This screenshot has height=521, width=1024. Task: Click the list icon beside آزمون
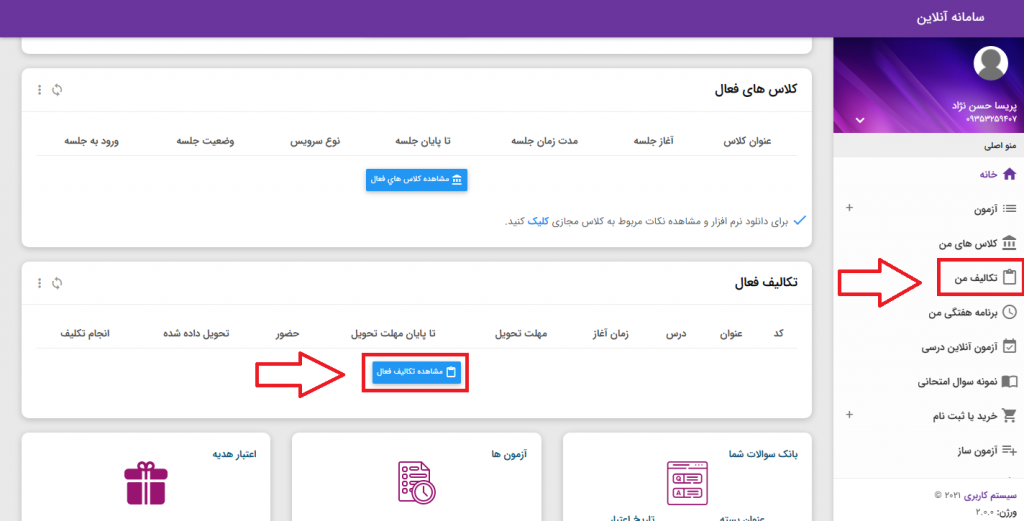pos(1009,209)
